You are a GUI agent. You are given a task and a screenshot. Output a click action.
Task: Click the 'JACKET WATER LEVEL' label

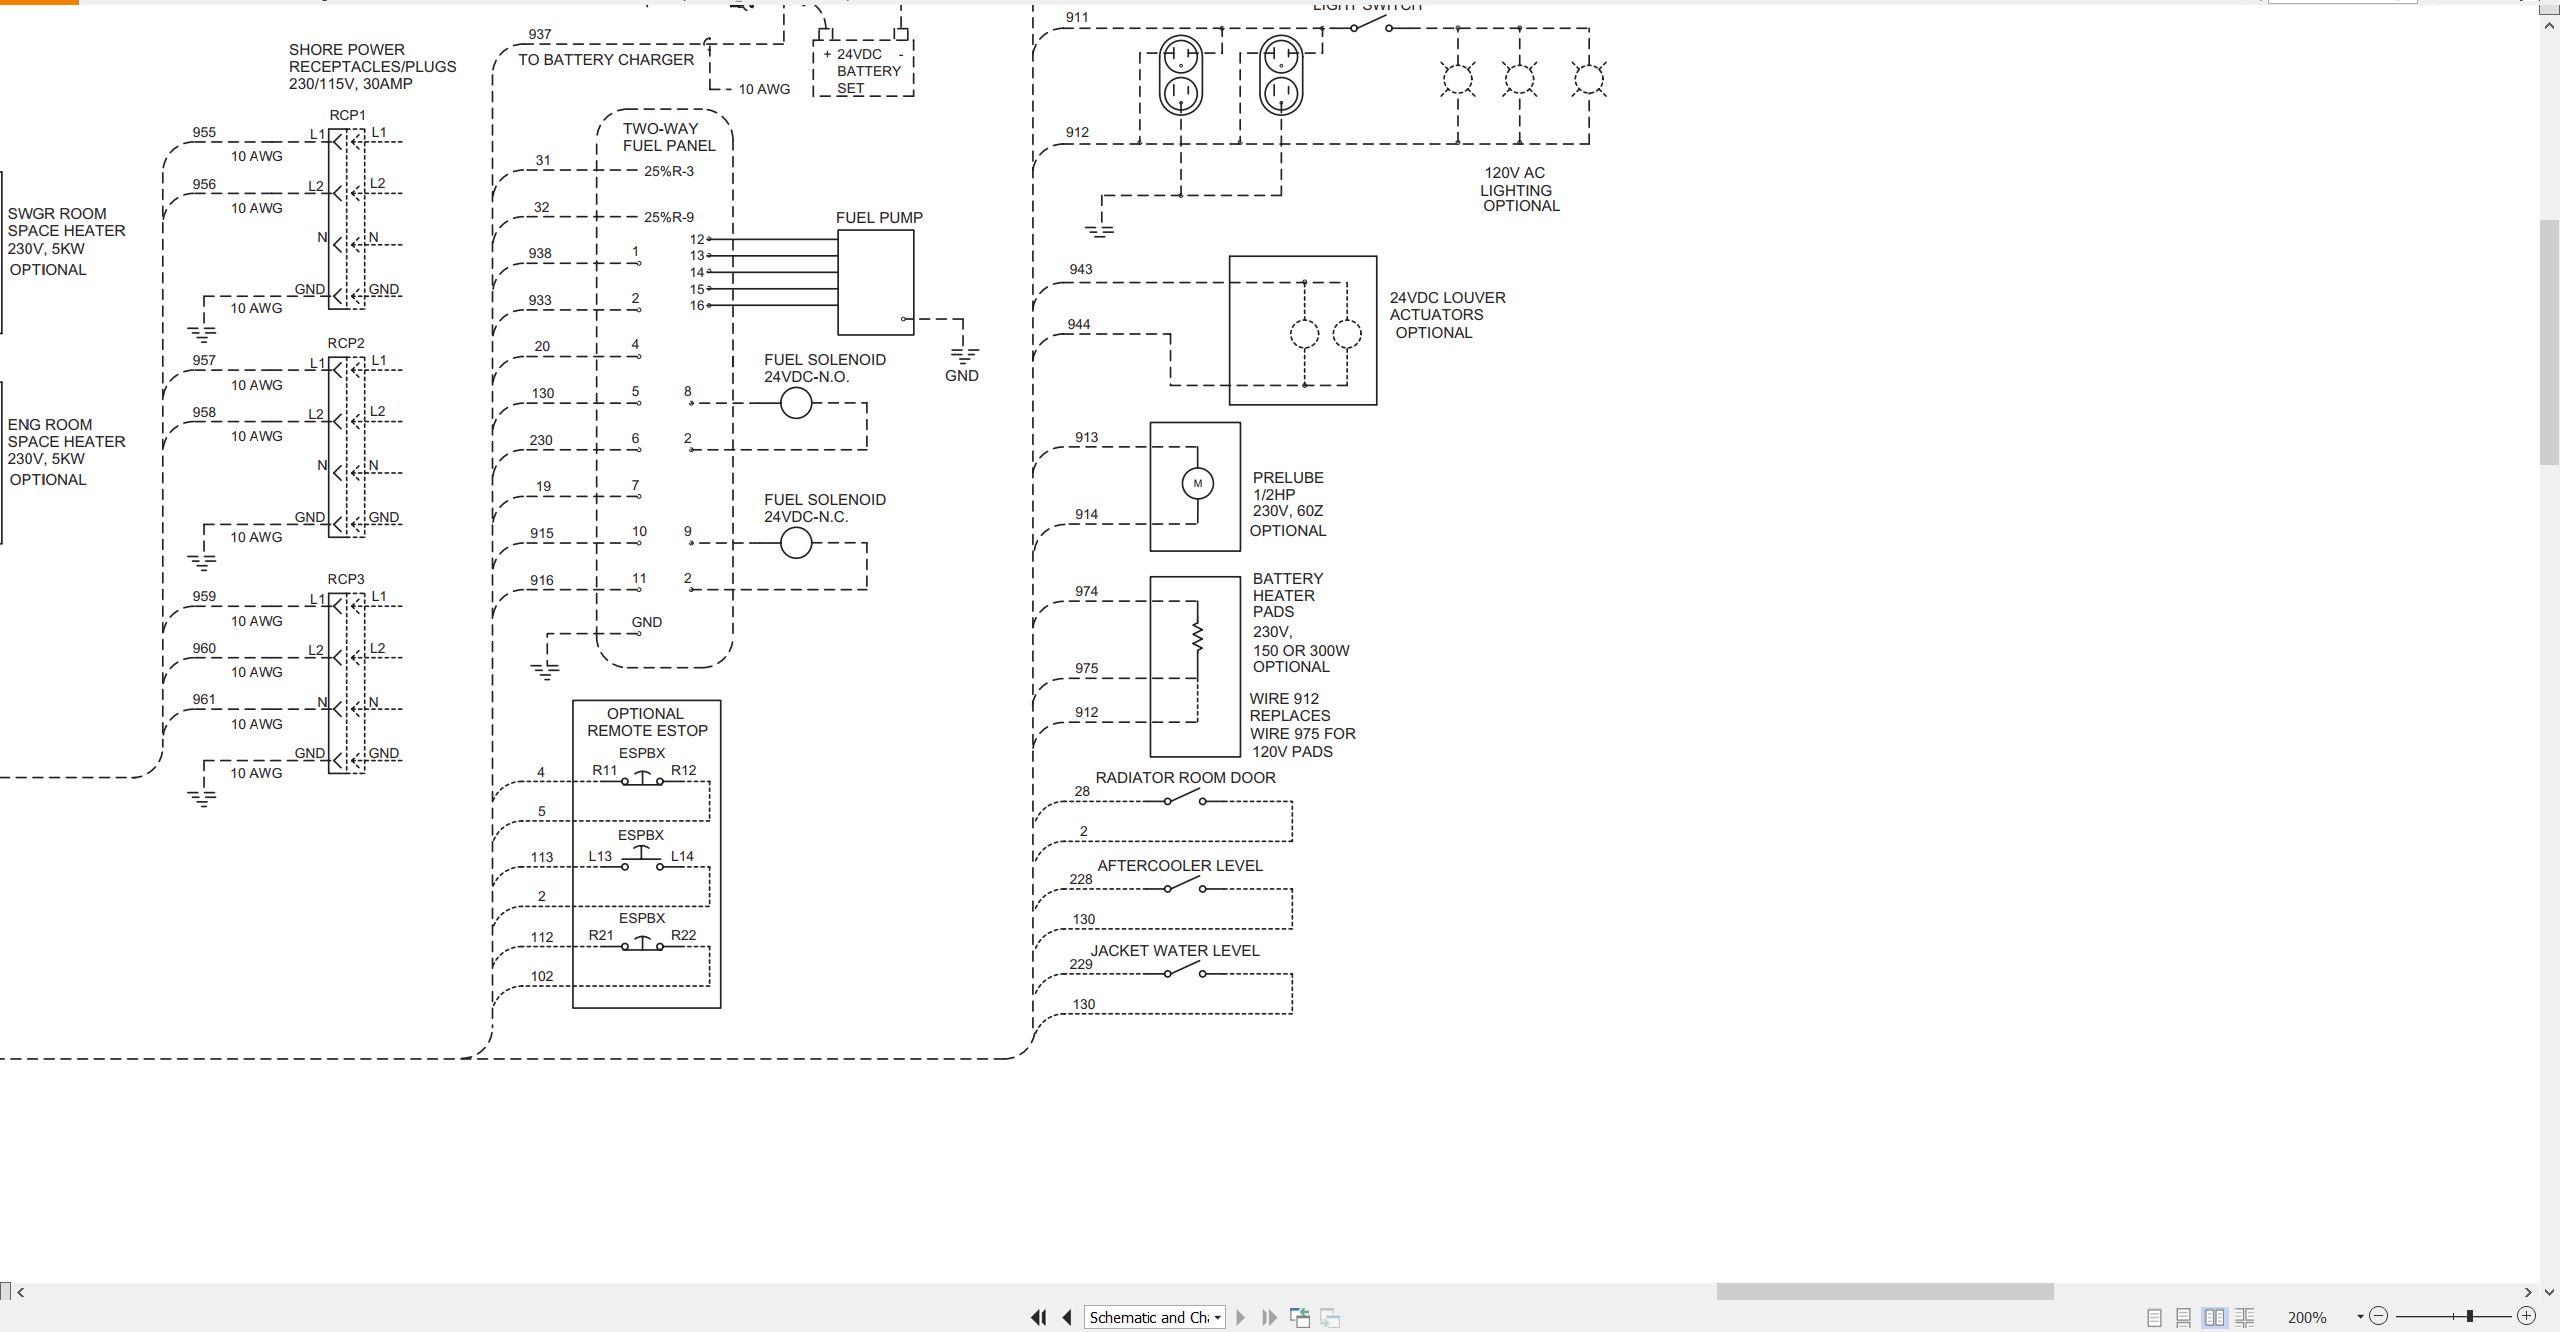(1175, 950)
